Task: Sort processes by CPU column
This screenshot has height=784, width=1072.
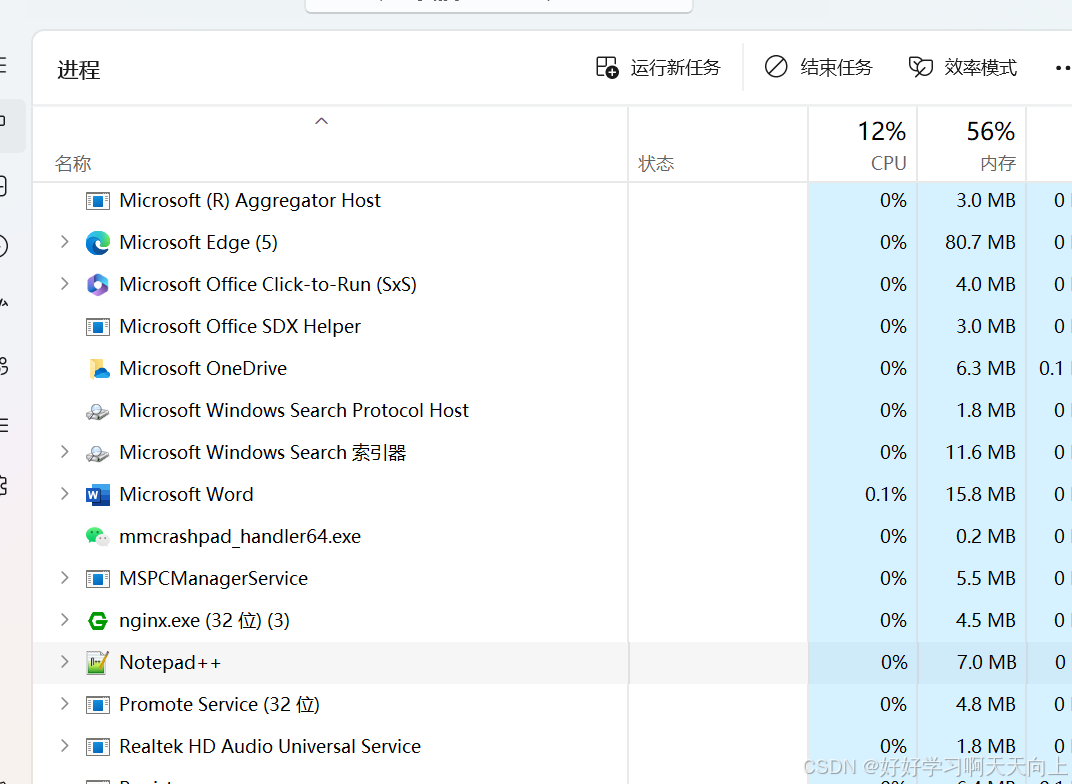Action: tap(888, 163)
